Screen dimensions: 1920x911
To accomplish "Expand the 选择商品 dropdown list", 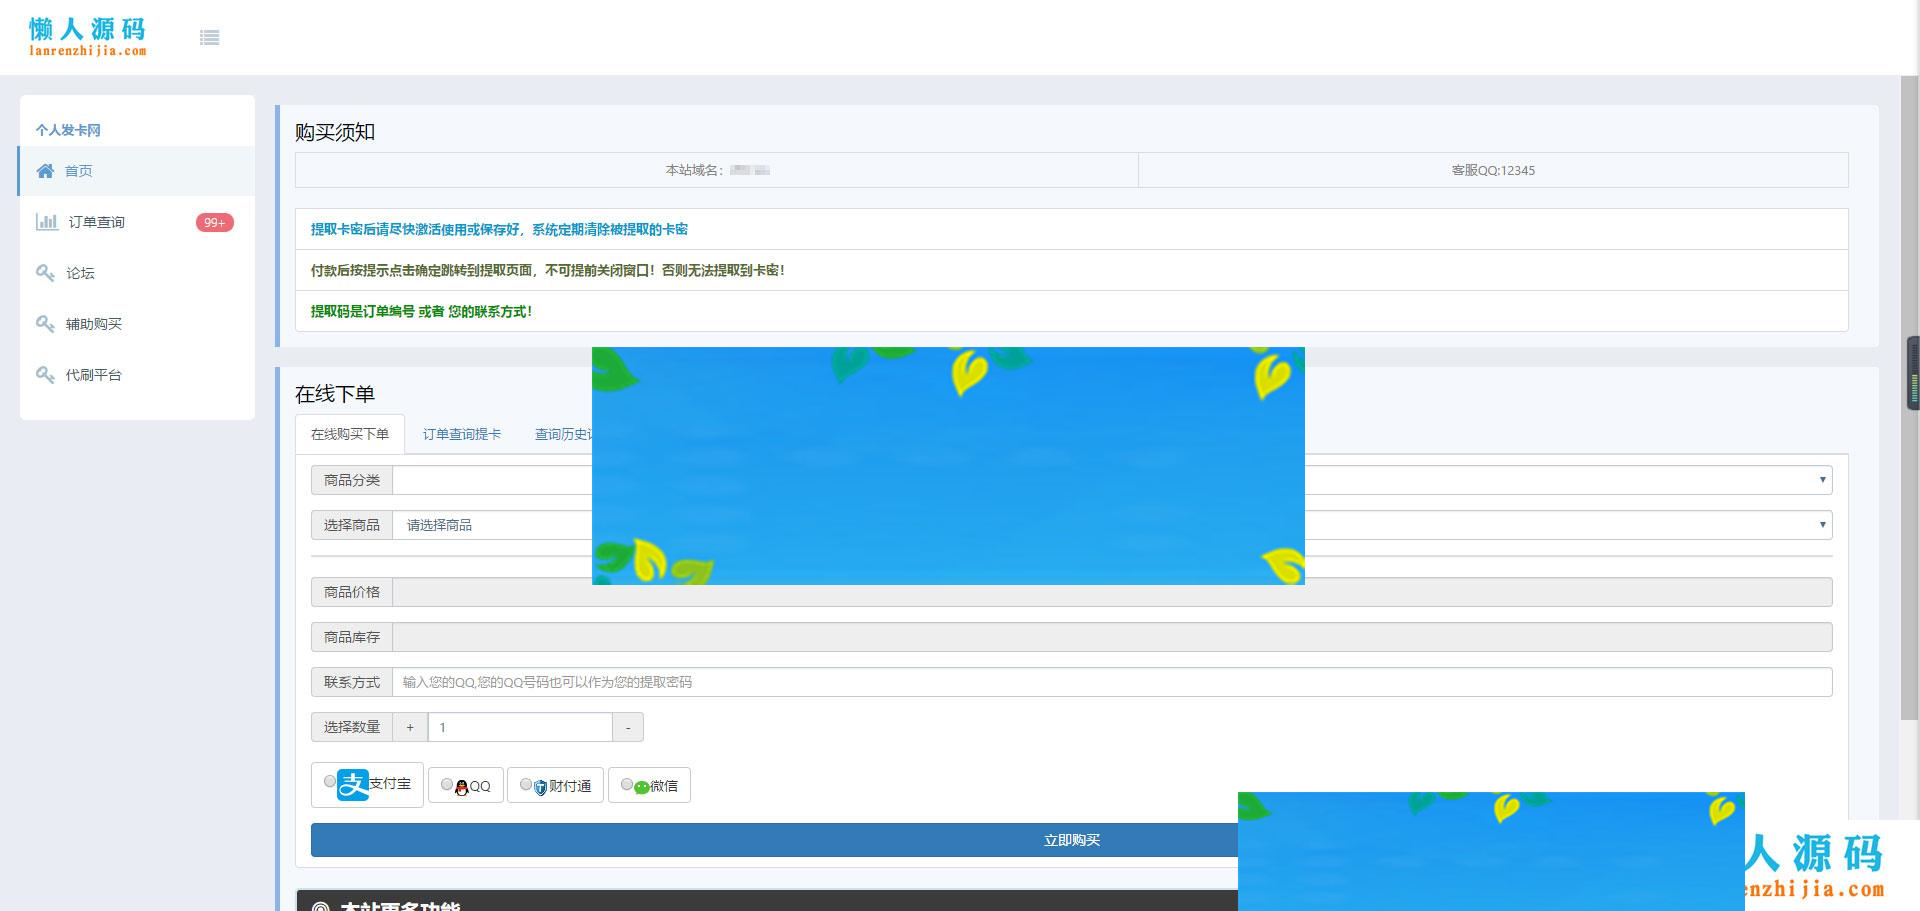I will point(1822,525).
